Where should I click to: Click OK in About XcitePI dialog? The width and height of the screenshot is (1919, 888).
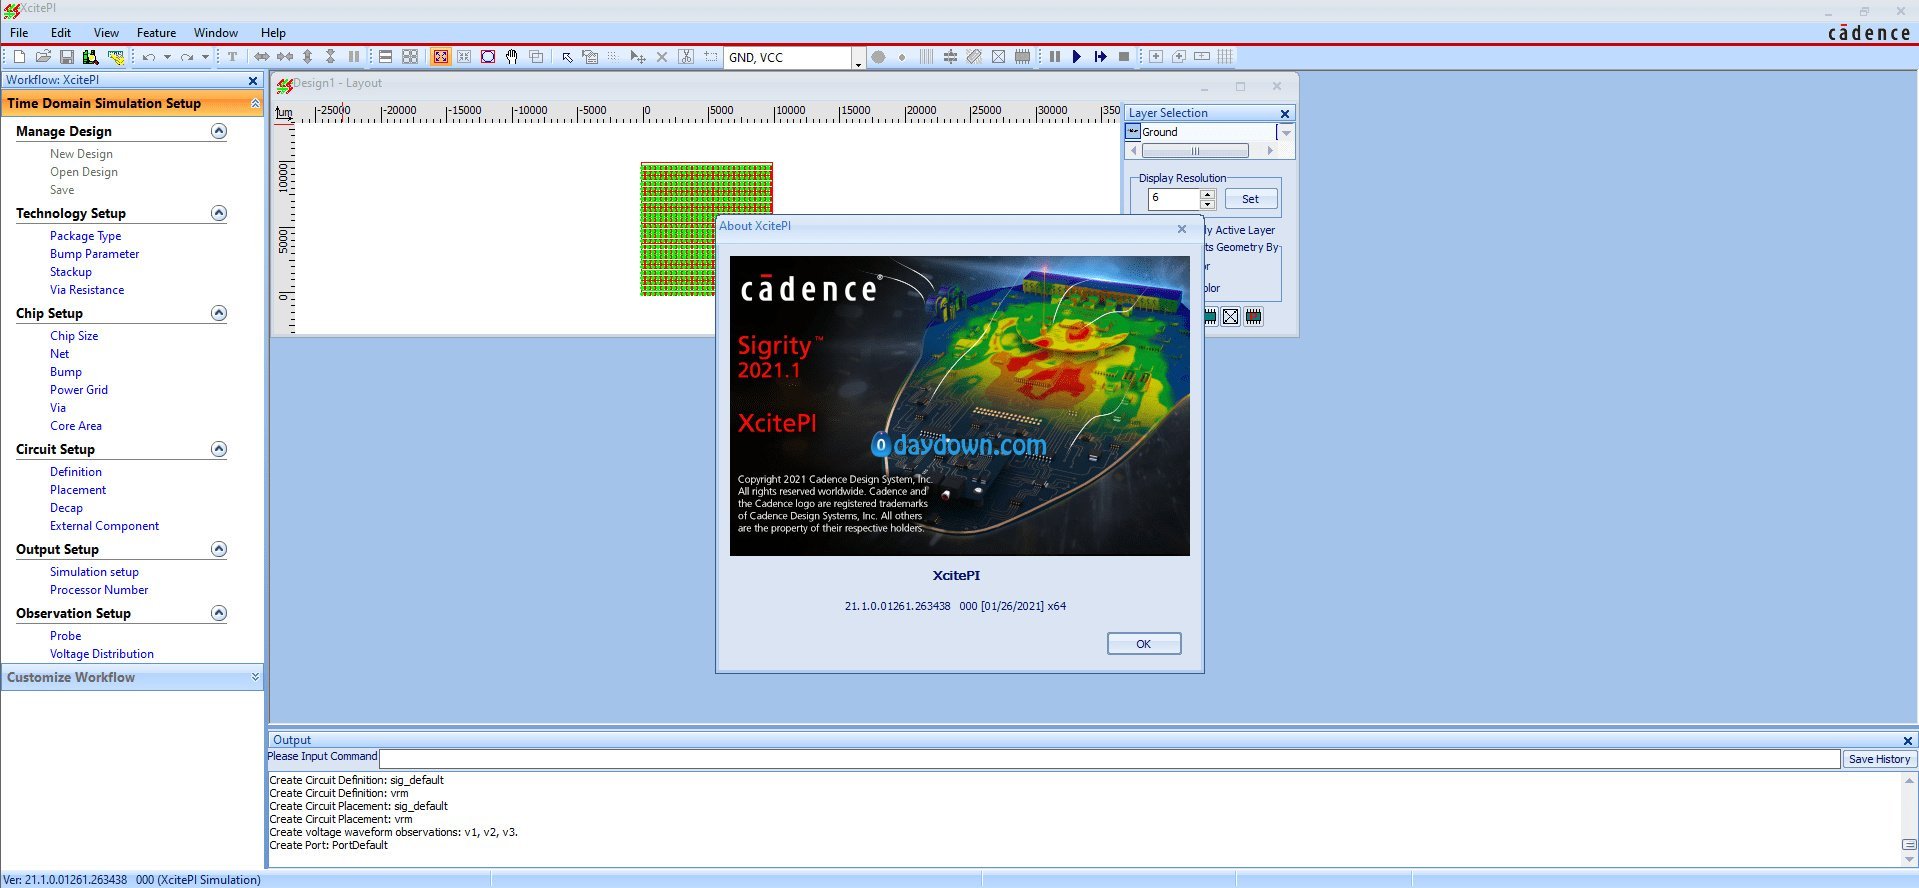point(1144,644)
